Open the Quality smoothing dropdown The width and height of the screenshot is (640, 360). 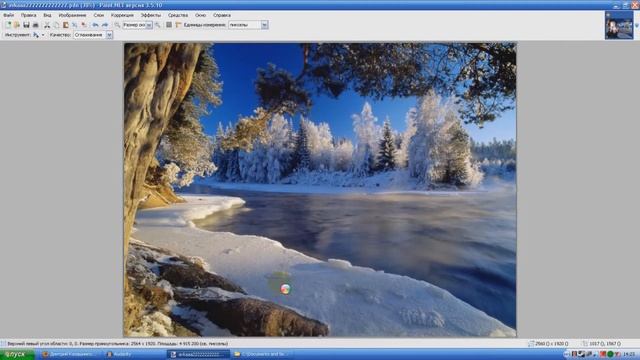point(109,35)
